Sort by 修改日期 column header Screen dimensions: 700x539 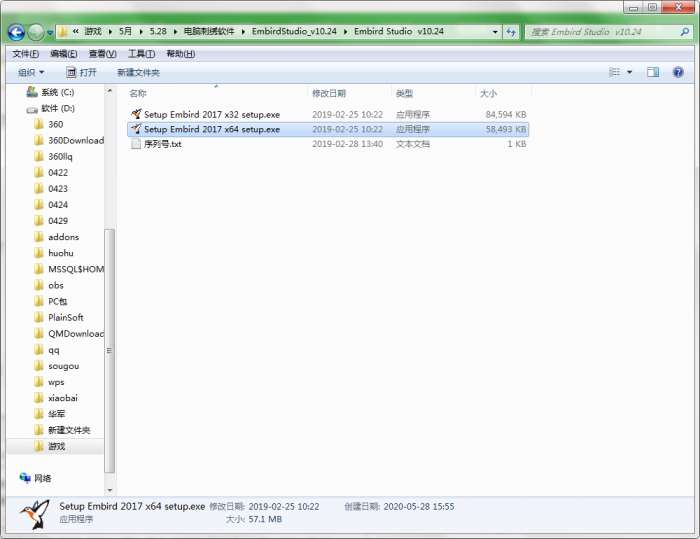[x=329, y=93]
